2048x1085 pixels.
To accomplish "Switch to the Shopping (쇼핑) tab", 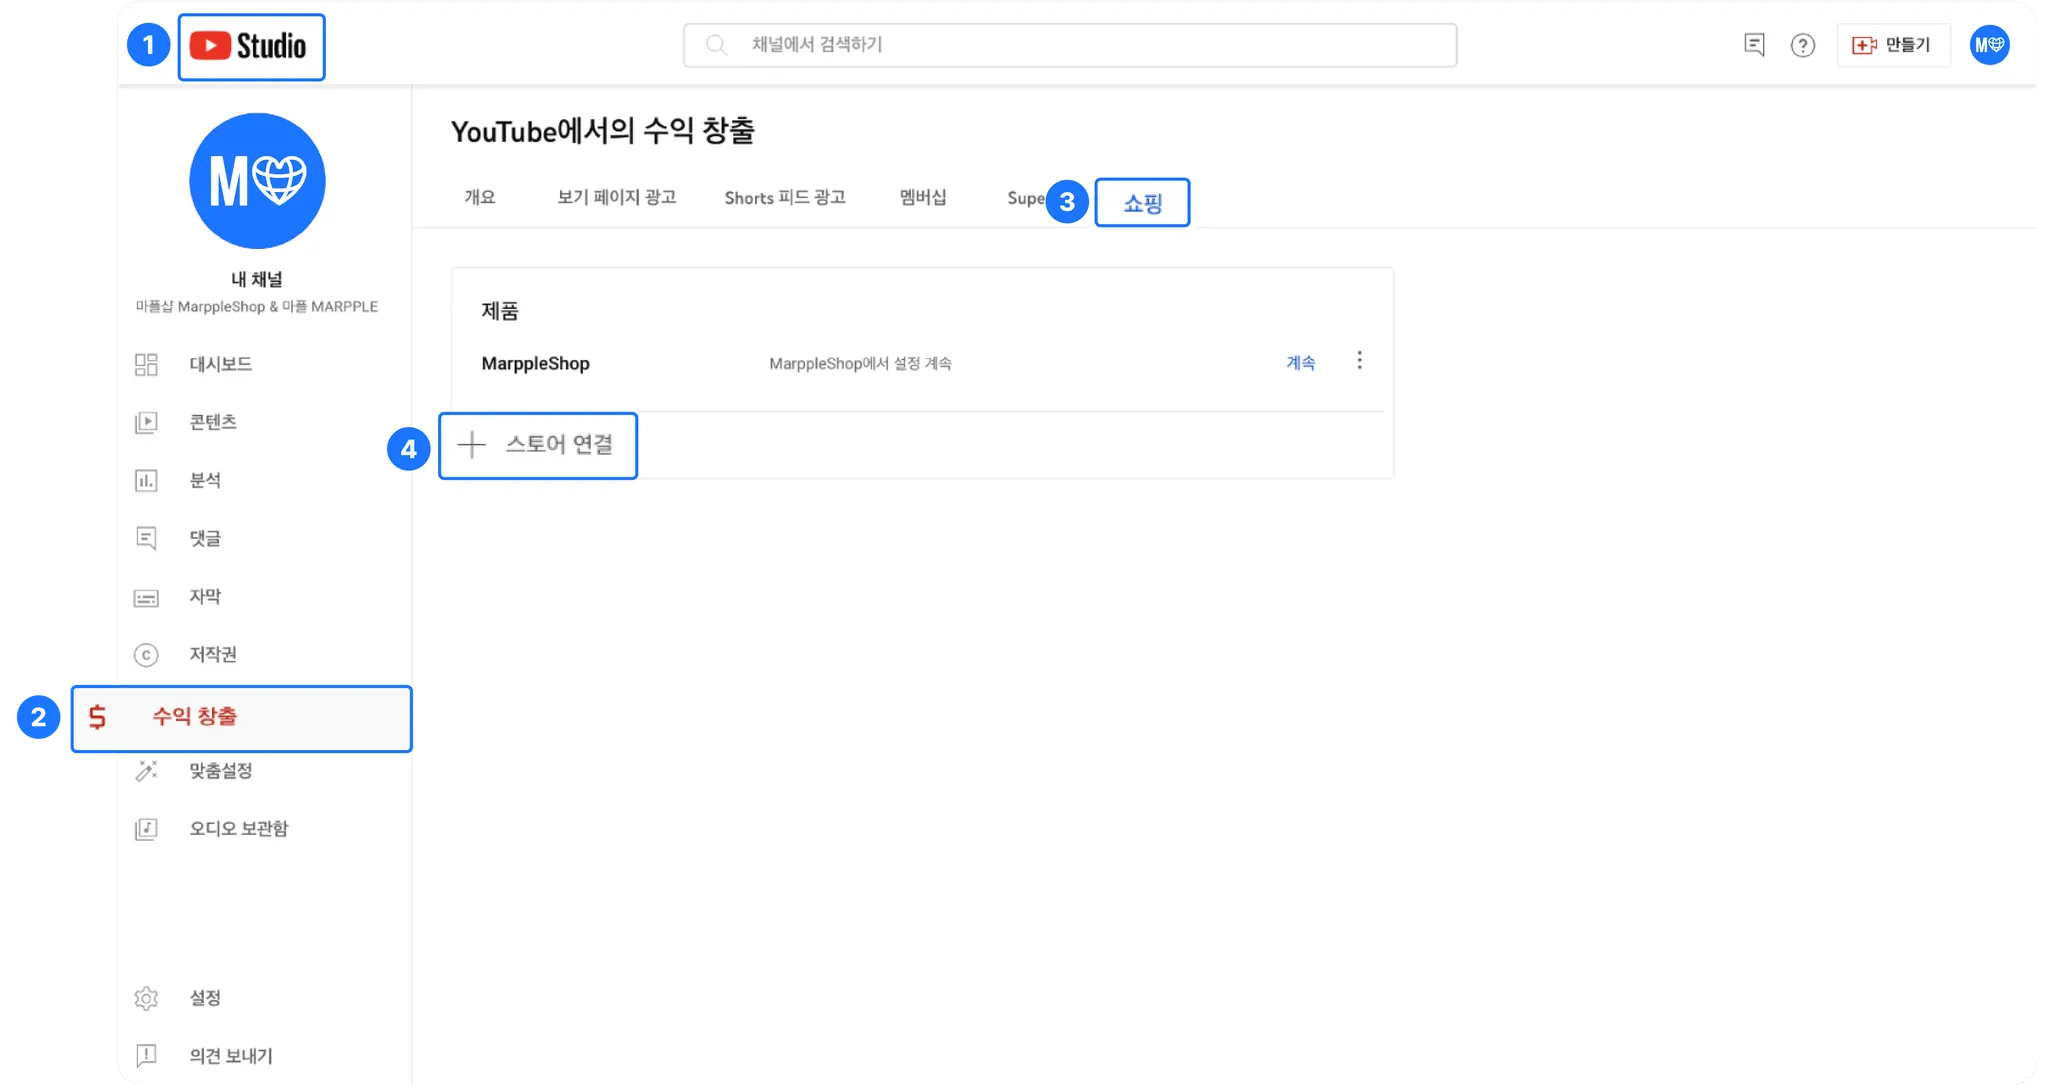I will [x=1142, y=203].
